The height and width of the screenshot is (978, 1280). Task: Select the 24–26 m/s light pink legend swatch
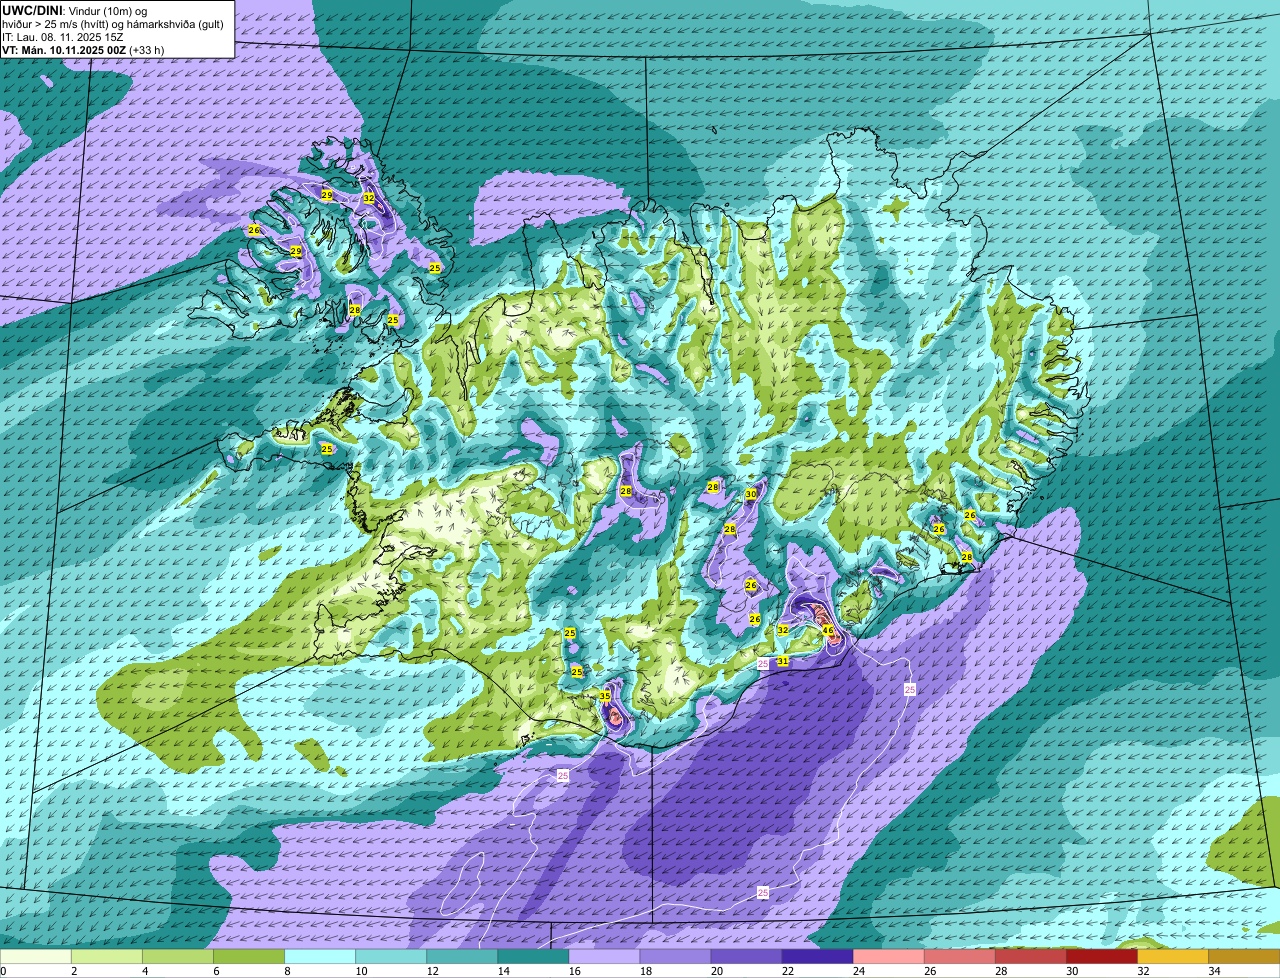coord(889,957)
